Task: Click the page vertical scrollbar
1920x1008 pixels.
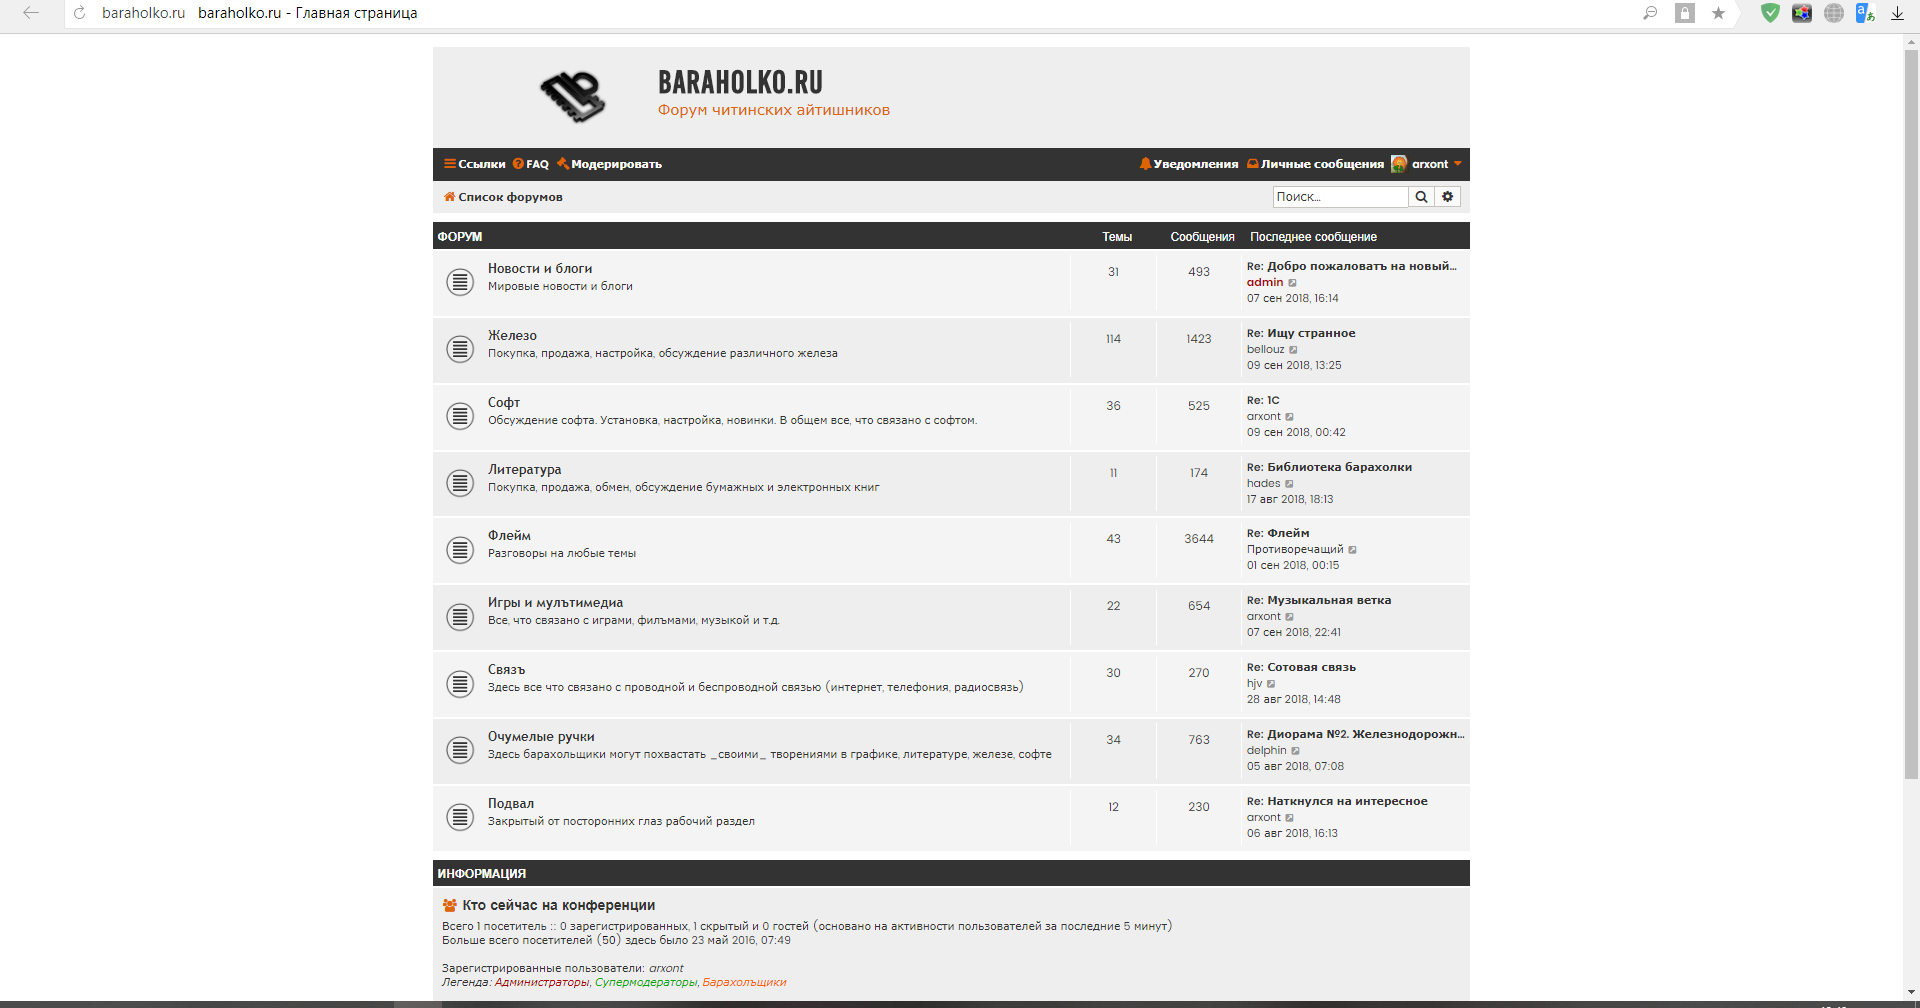Action: tap(1911, 400)
